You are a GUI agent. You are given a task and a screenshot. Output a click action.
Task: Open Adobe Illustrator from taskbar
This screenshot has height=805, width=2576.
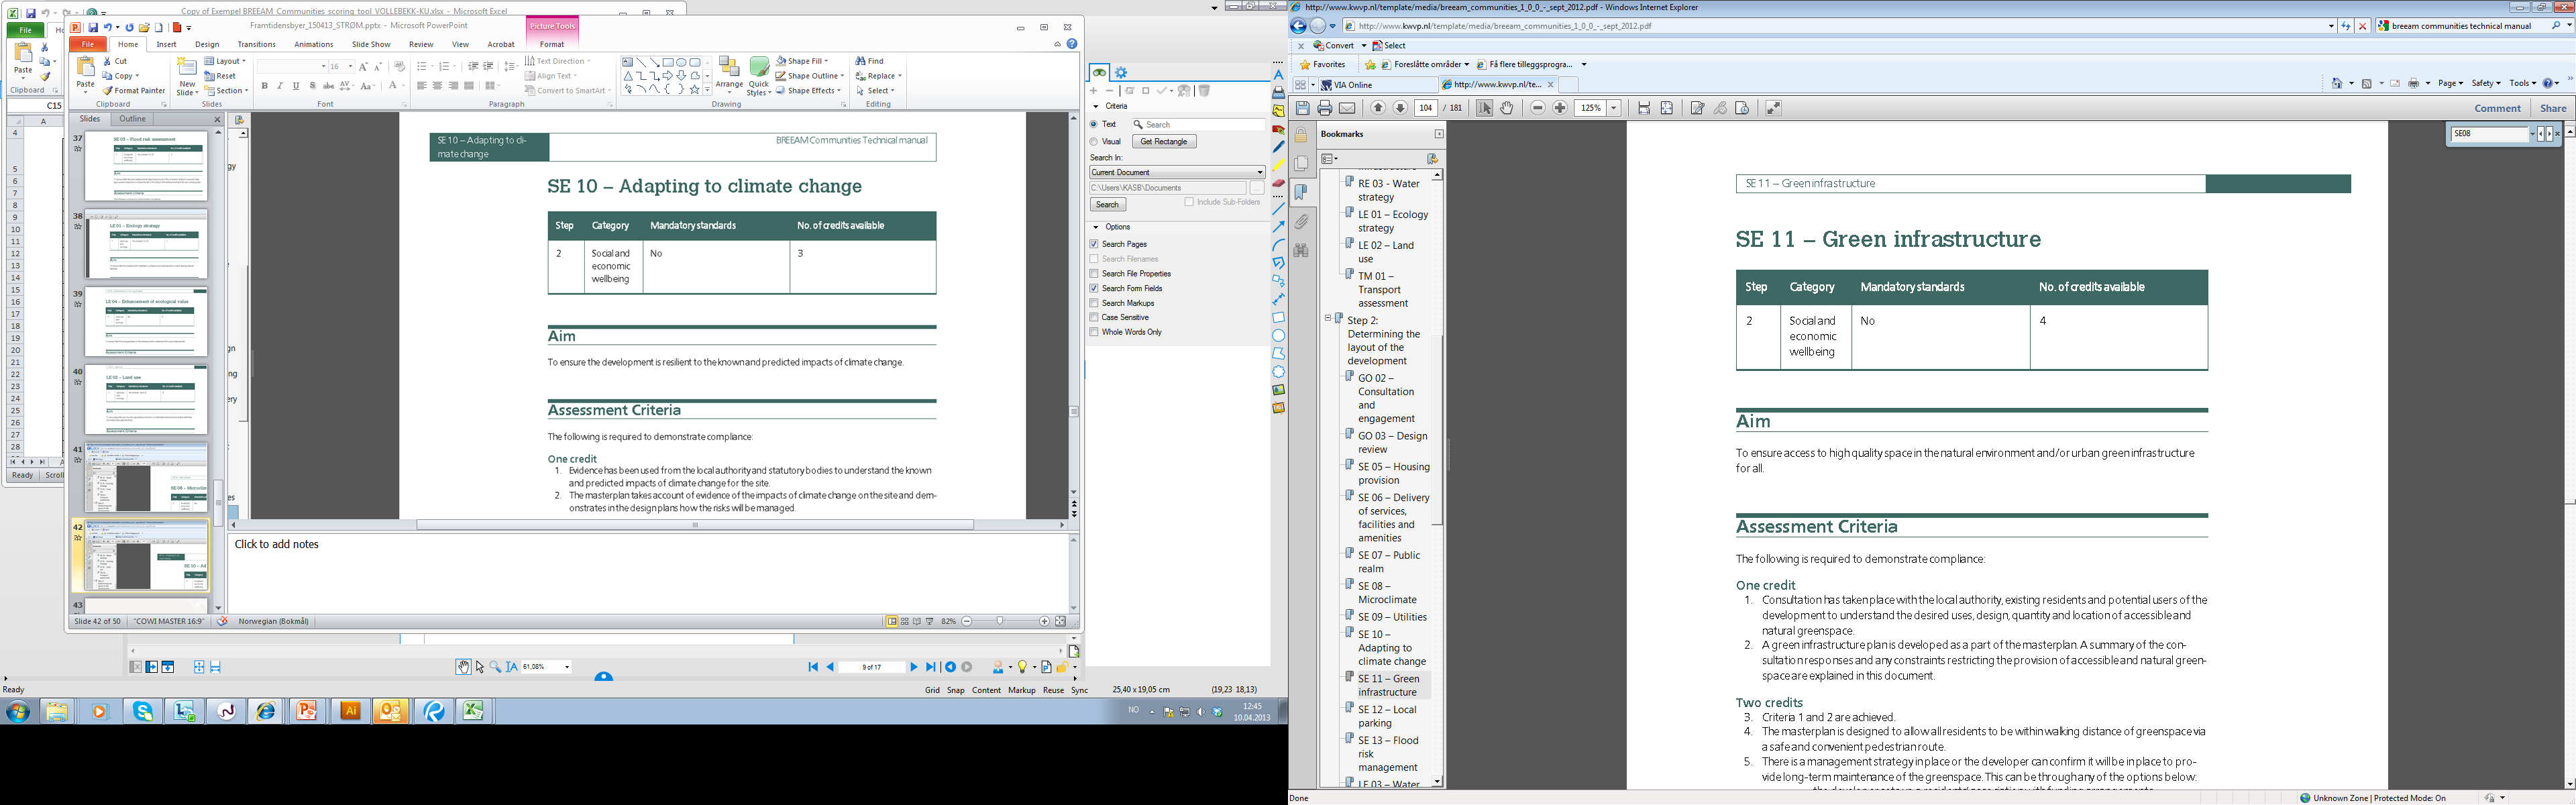(350, 711)
